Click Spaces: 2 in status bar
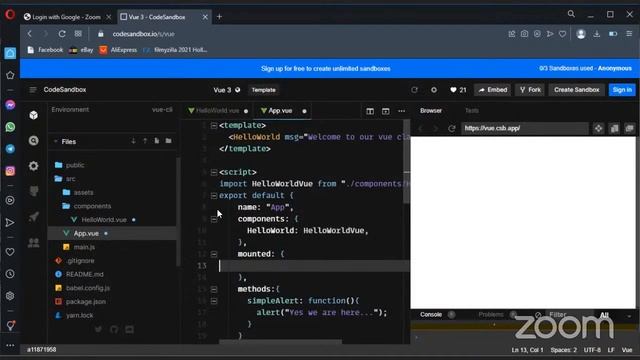The image size is (640, 360). (x=563, y=350)
